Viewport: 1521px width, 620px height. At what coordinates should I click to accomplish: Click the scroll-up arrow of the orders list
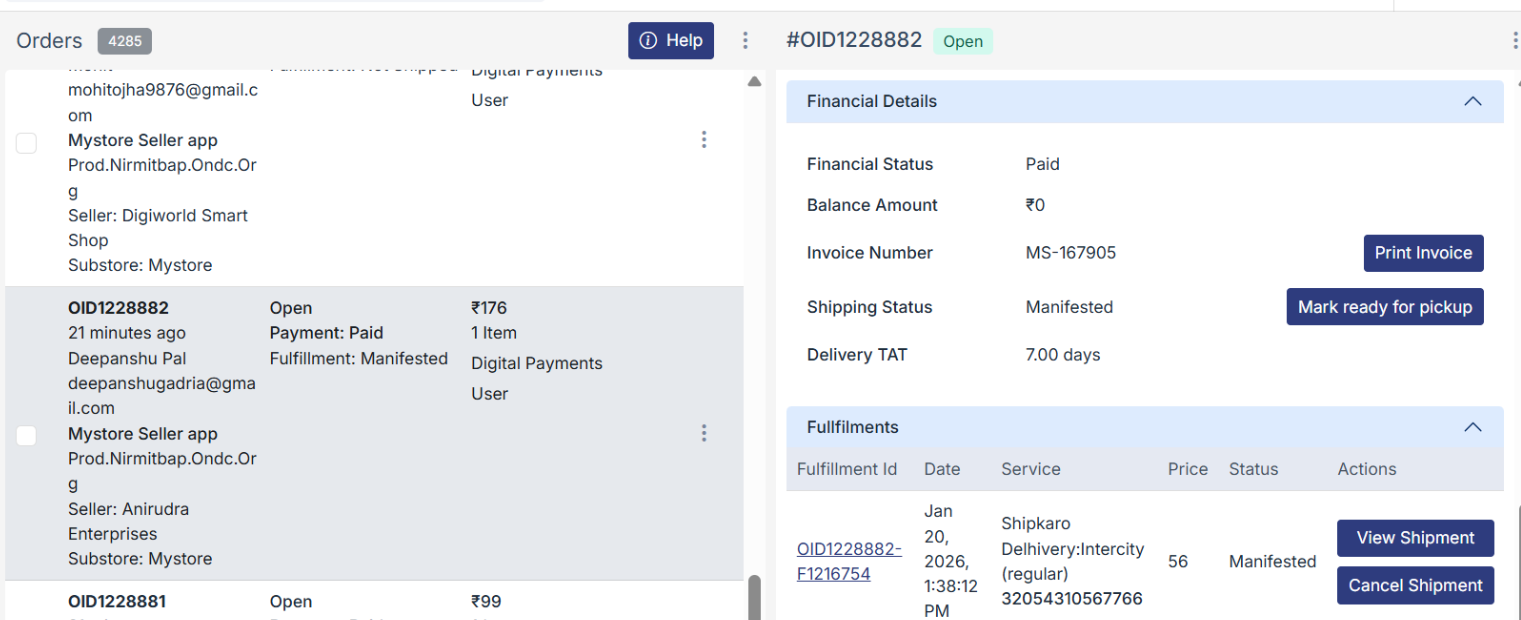(755, 82)
